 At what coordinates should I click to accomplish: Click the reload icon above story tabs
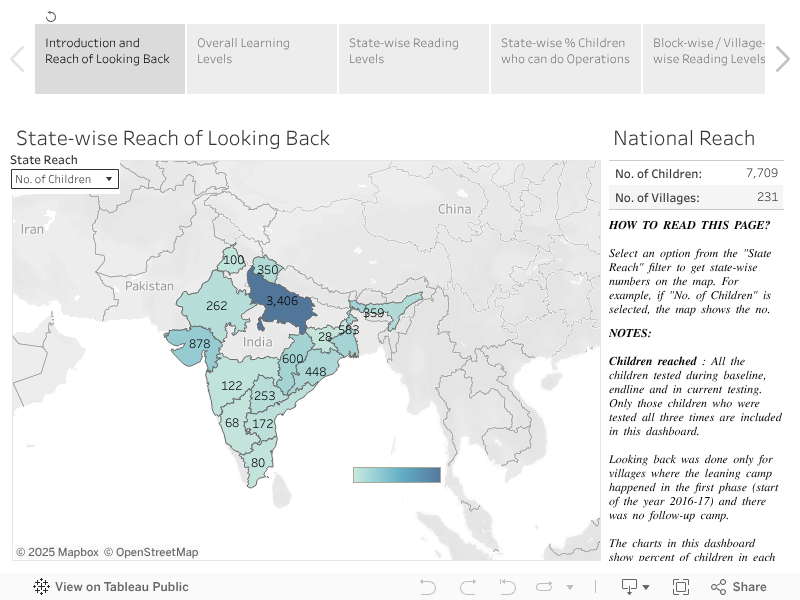pos(51,17)
